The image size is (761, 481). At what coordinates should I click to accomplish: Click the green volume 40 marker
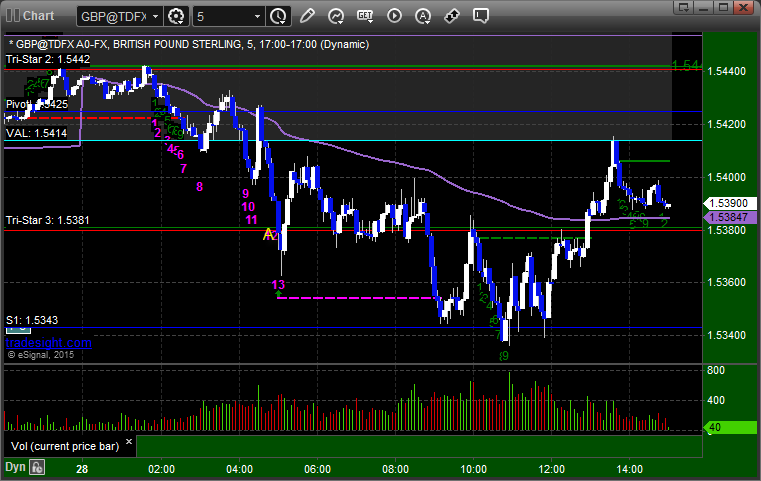coord(729,427)
